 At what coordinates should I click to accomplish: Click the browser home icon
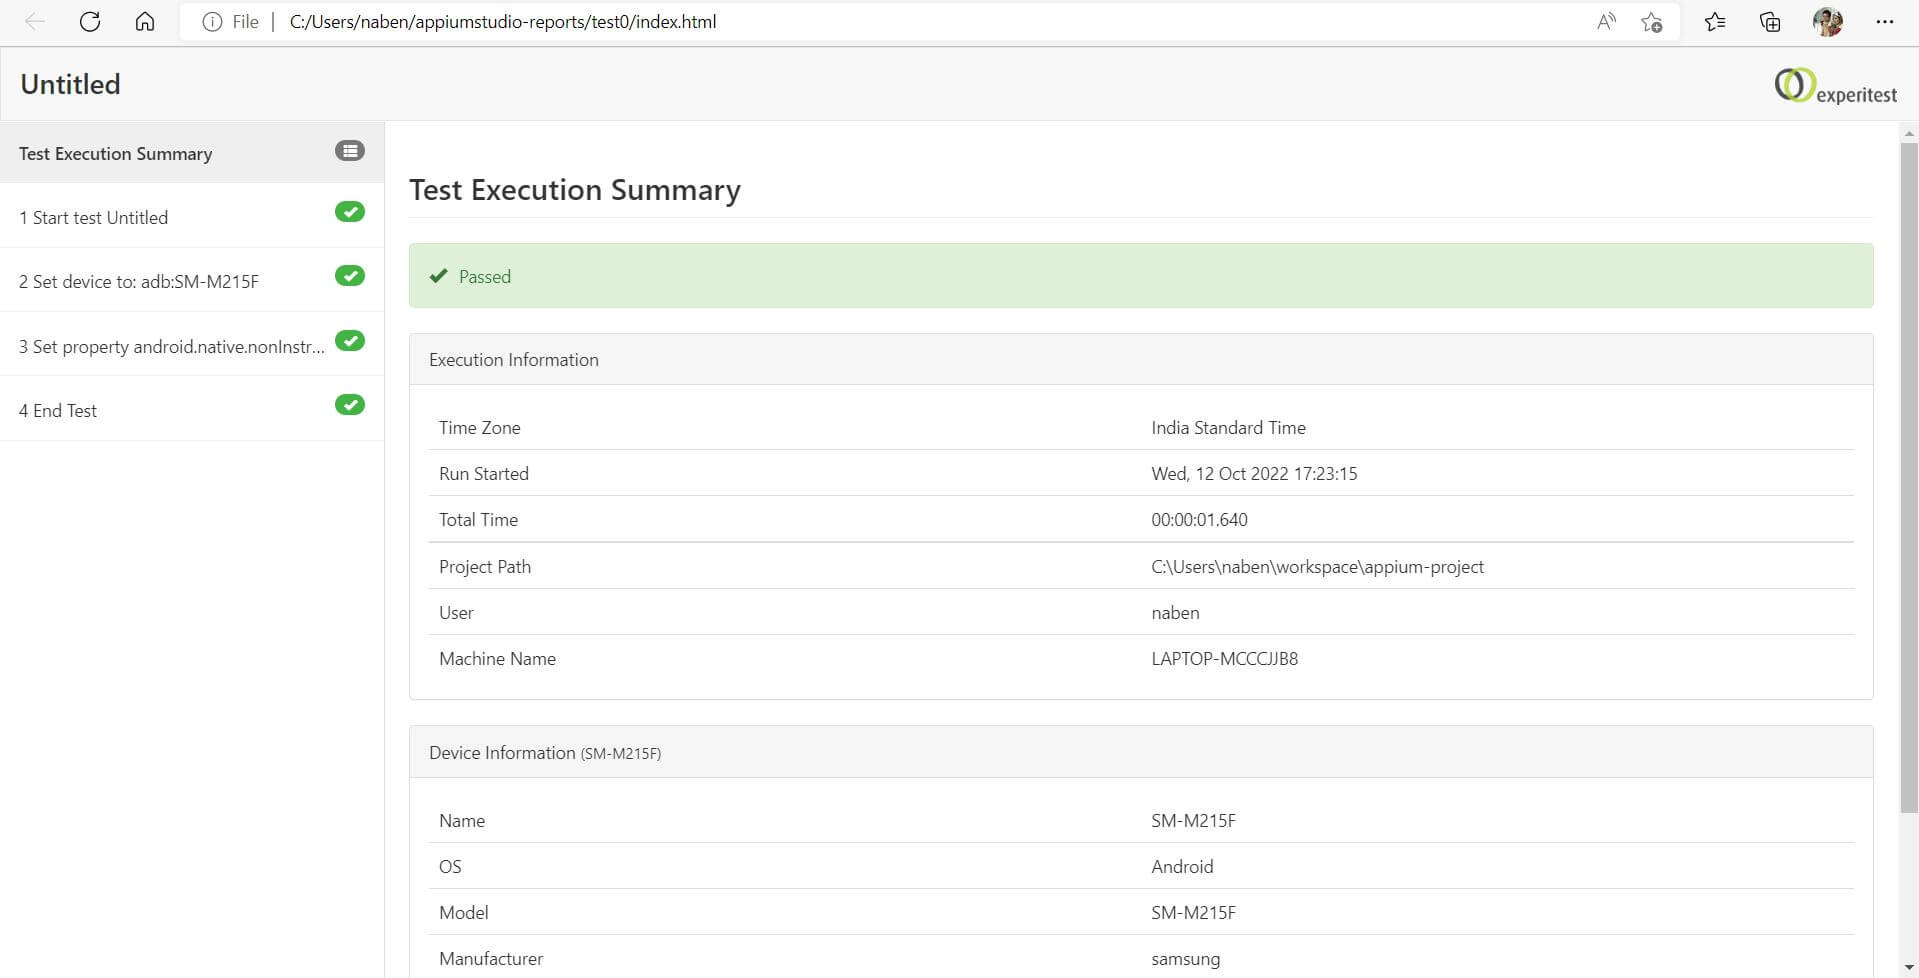(x=145, y=22)
